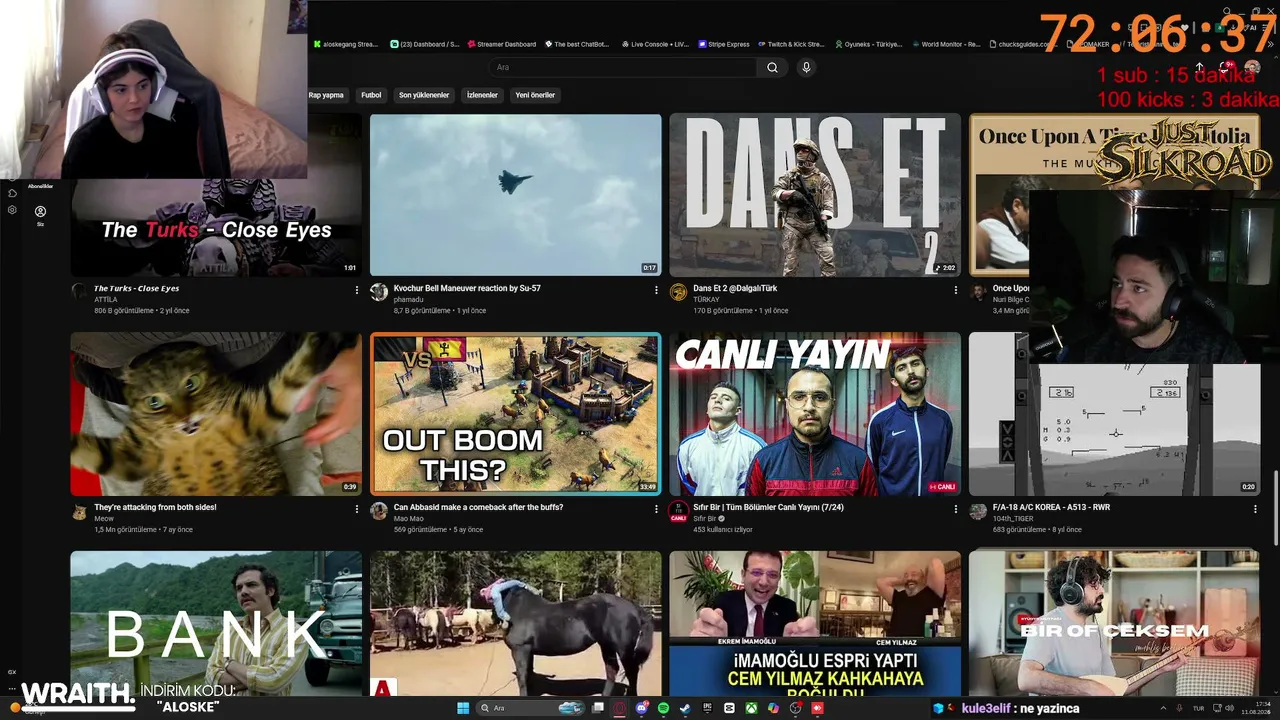Open the Spotify taskbar icon

[664, 708]
